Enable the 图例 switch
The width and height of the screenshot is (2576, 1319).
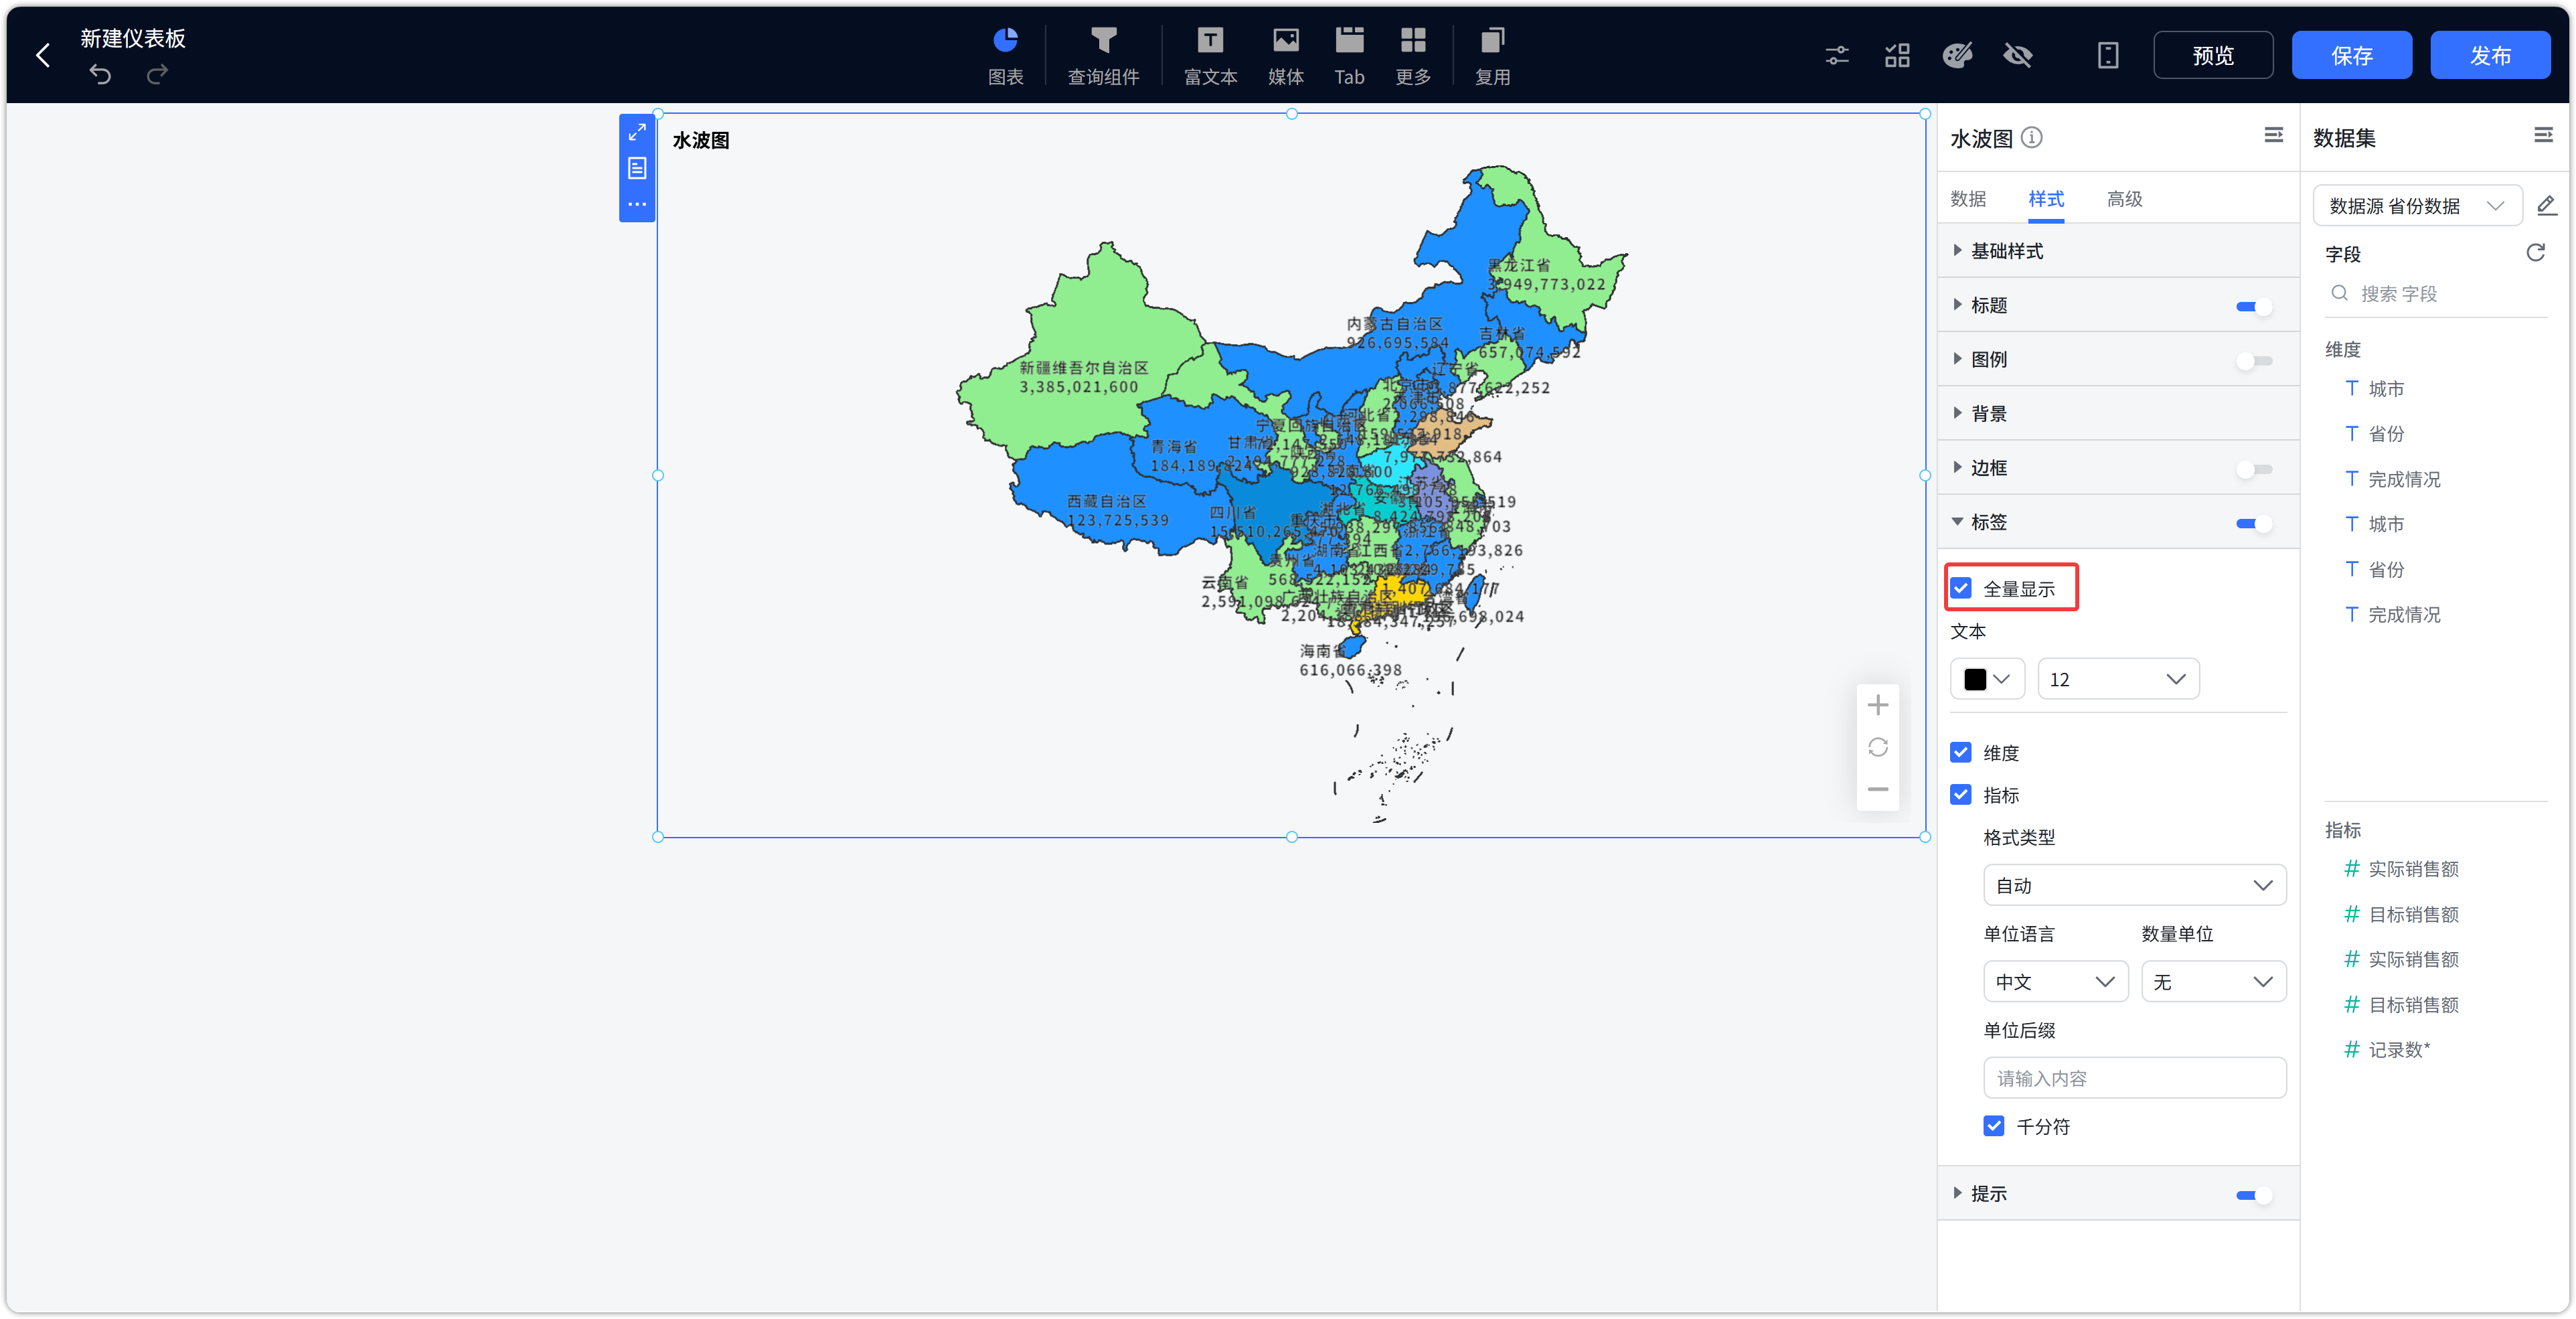tap(2254, 360)
